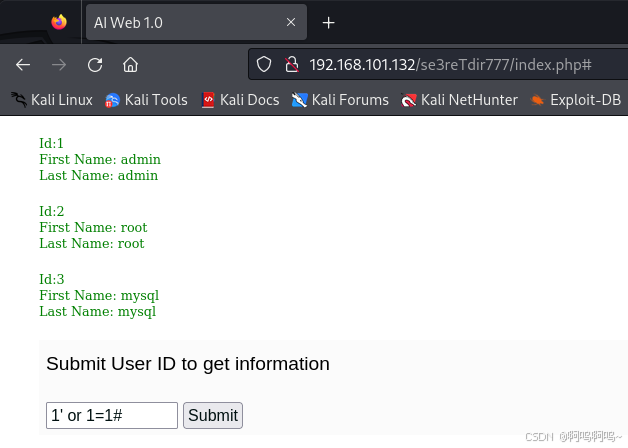This screenshot has height=448, width=628.
Task: Open the Kali Linux bookmark
Action: [x=52, y=100]
